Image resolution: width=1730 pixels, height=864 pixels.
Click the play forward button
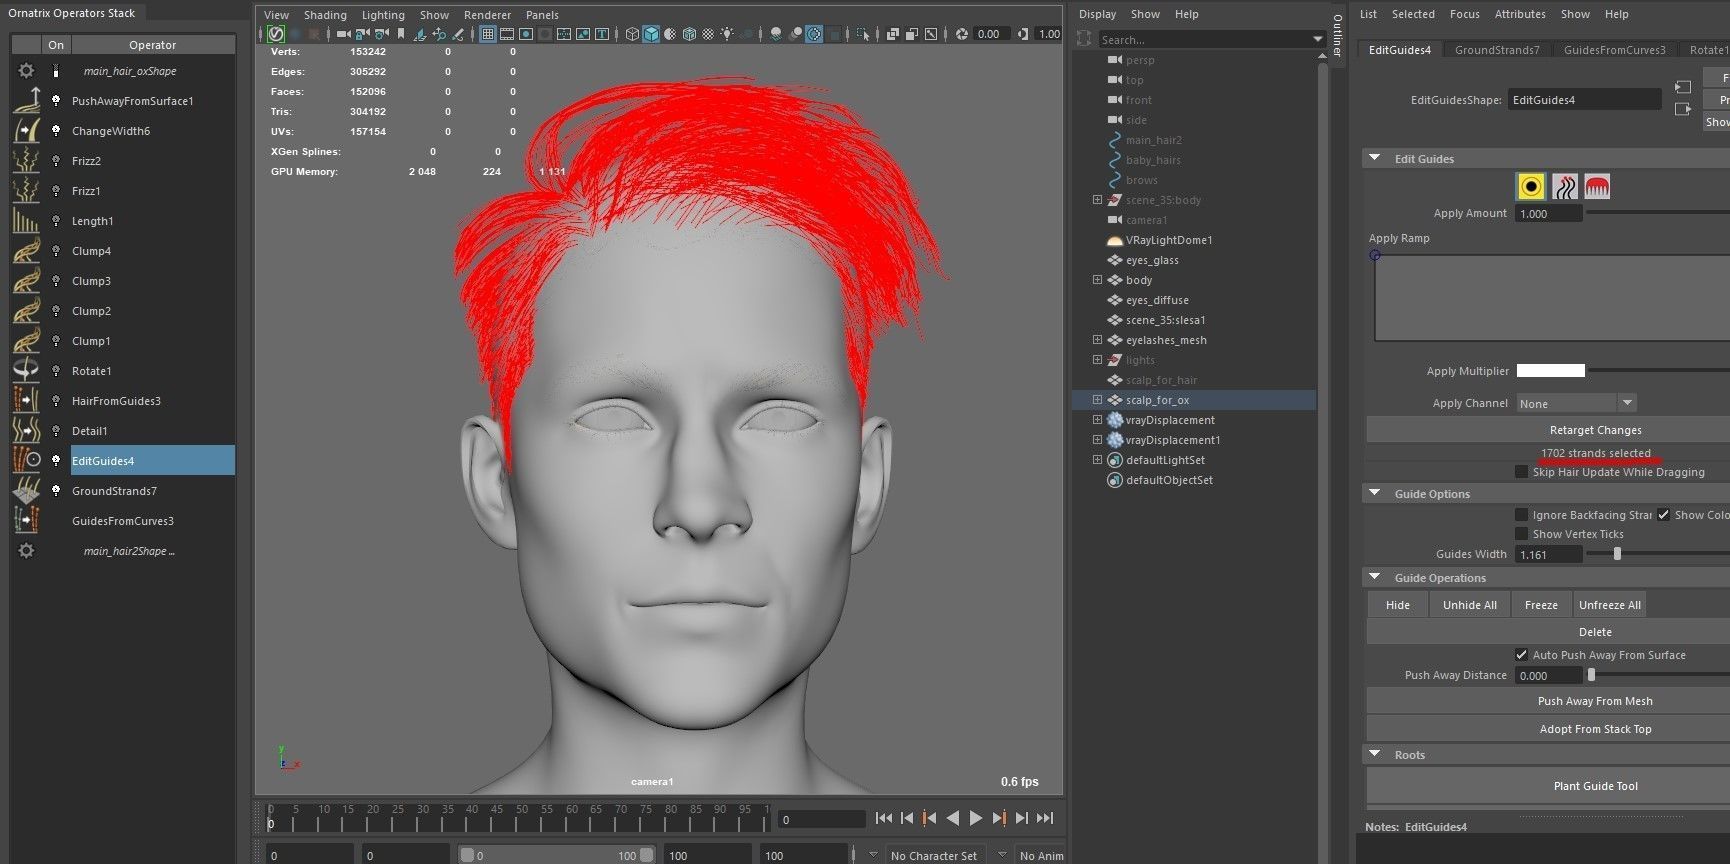[976, 818]
